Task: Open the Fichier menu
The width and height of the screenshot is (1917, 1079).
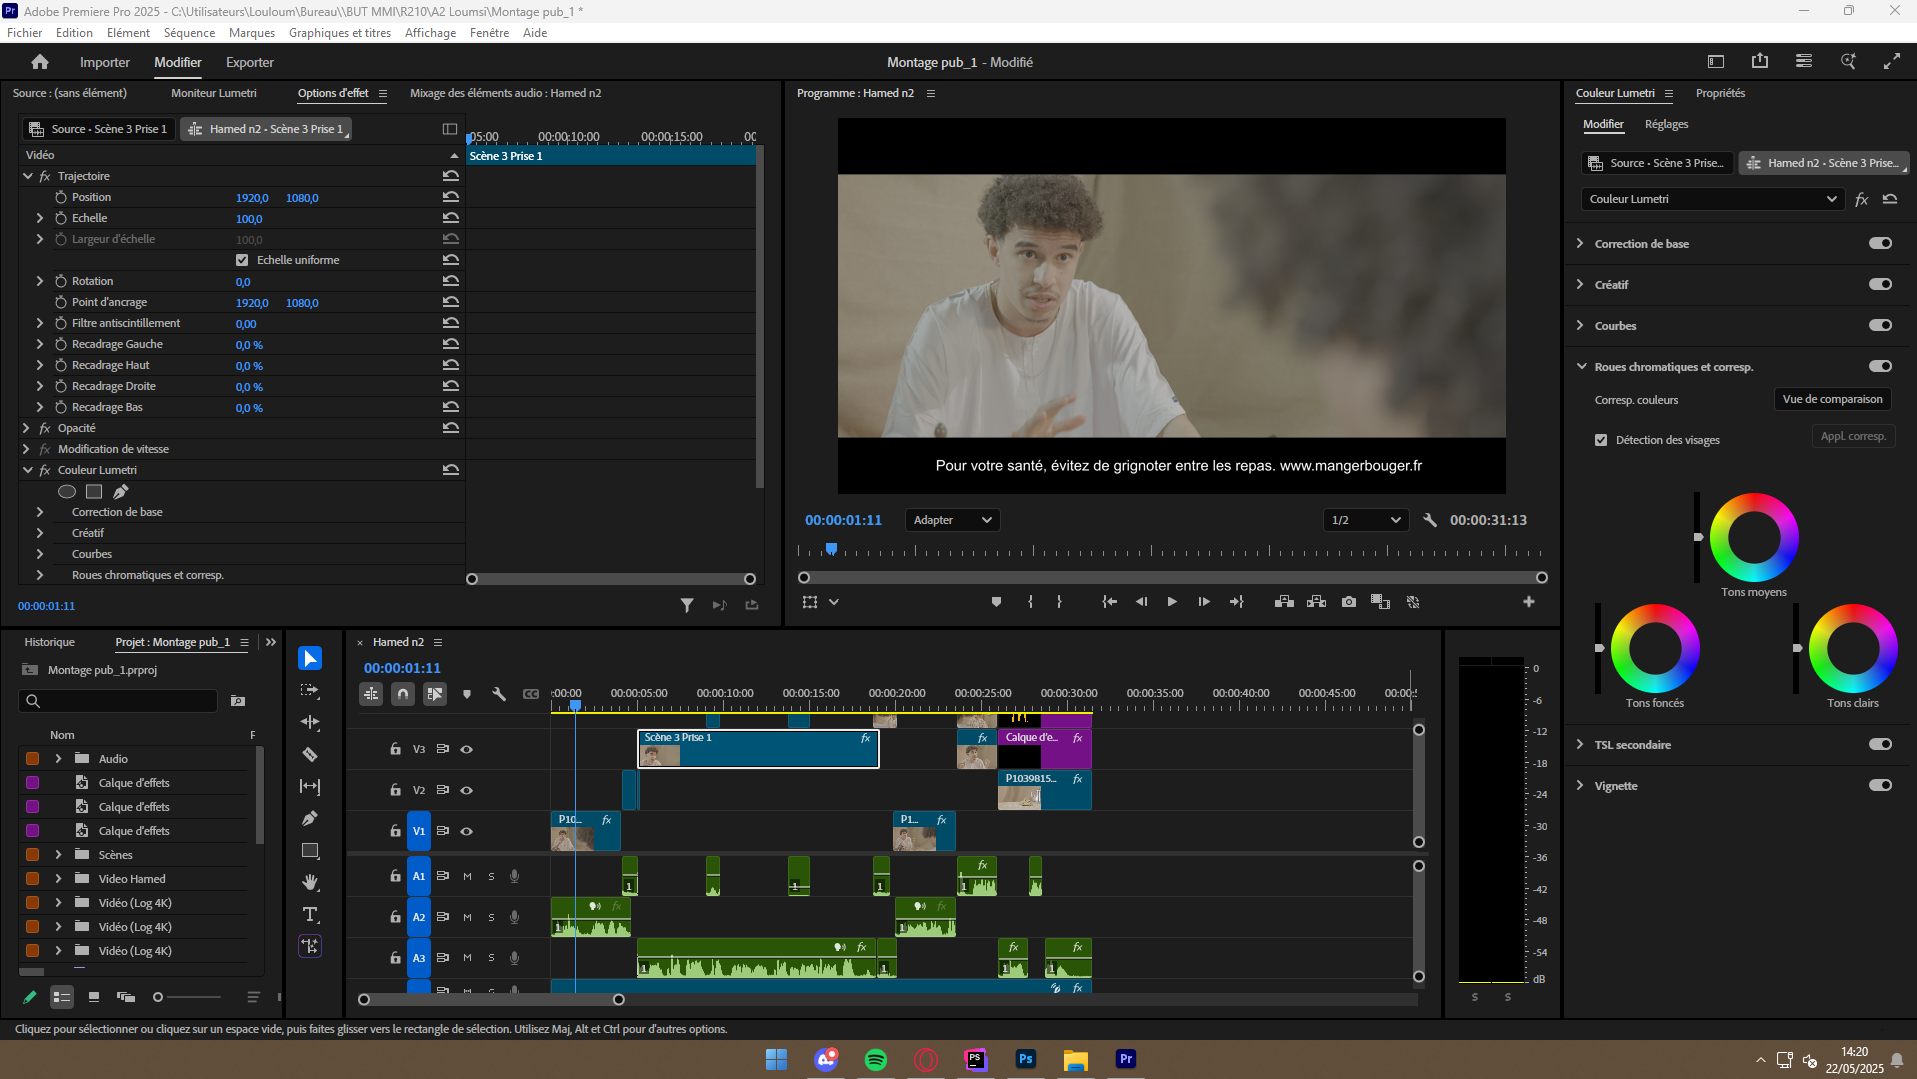Action: pyautogui.click(x=24, y=32)
